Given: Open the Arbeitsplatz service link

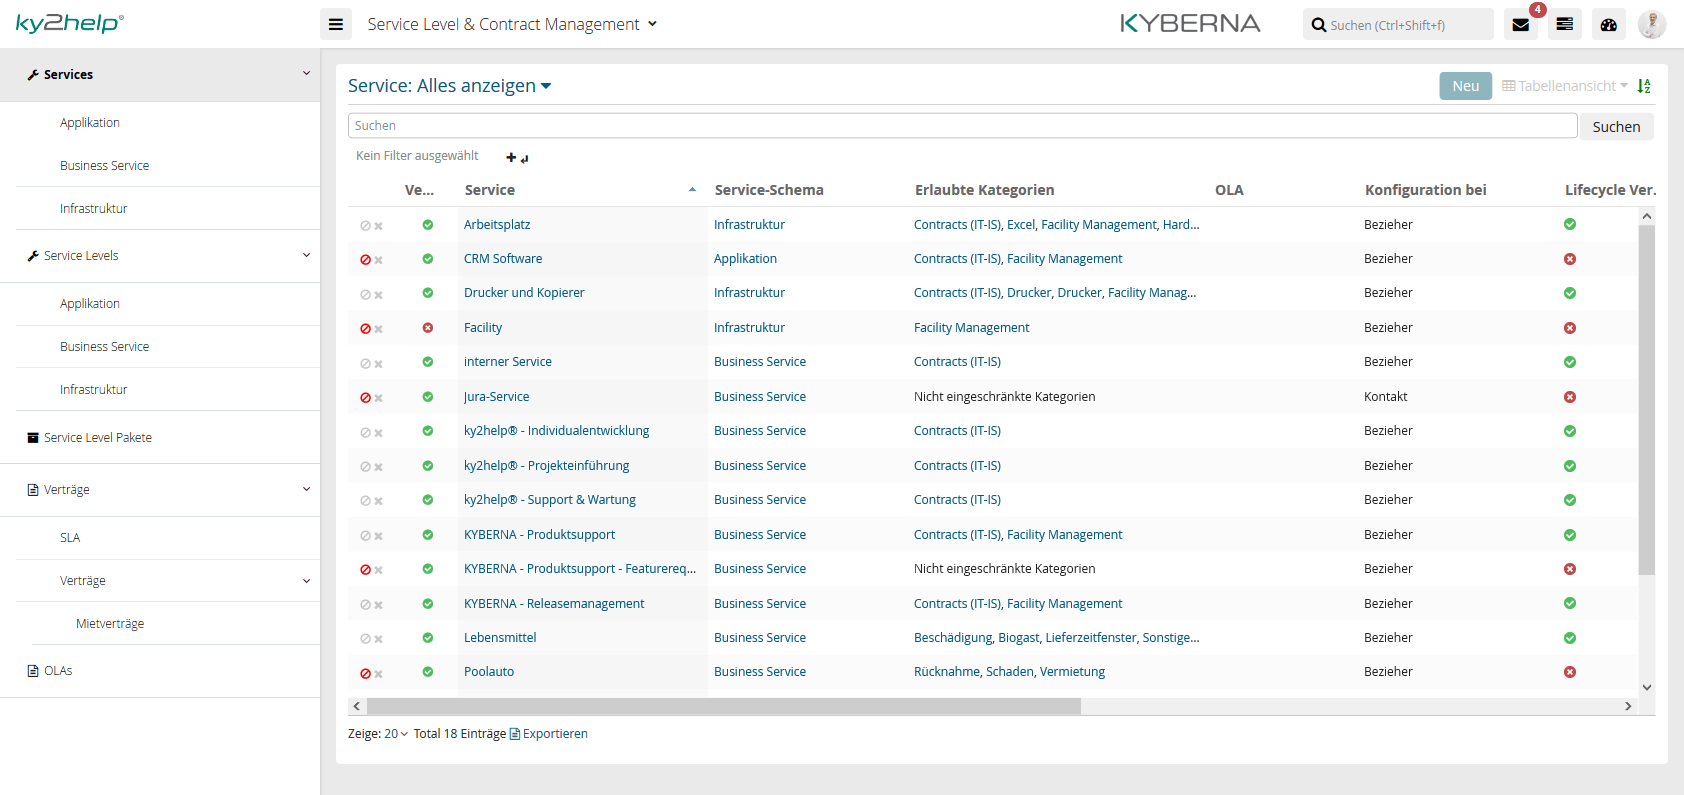Looking at the screenshot, I should [x=497, y=225].
